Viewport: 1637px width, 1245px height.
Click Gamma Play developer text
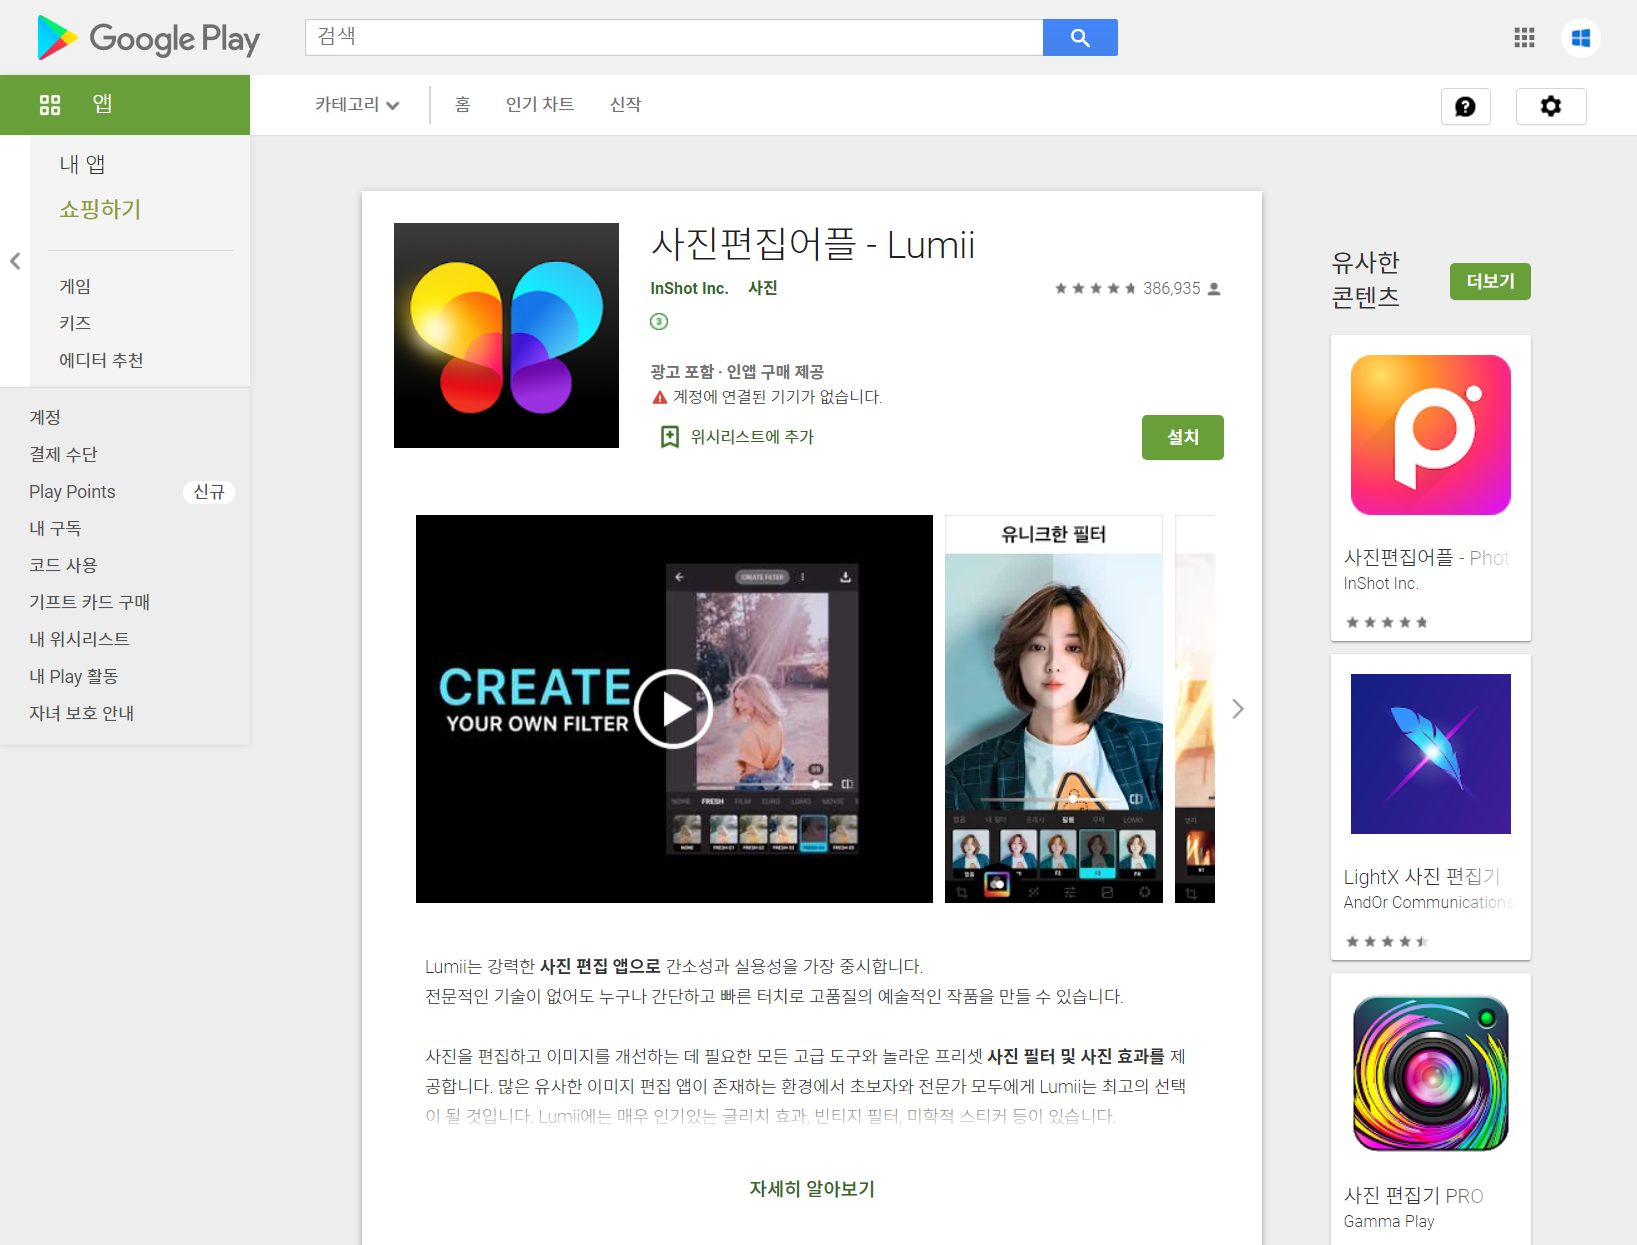1389,1222
